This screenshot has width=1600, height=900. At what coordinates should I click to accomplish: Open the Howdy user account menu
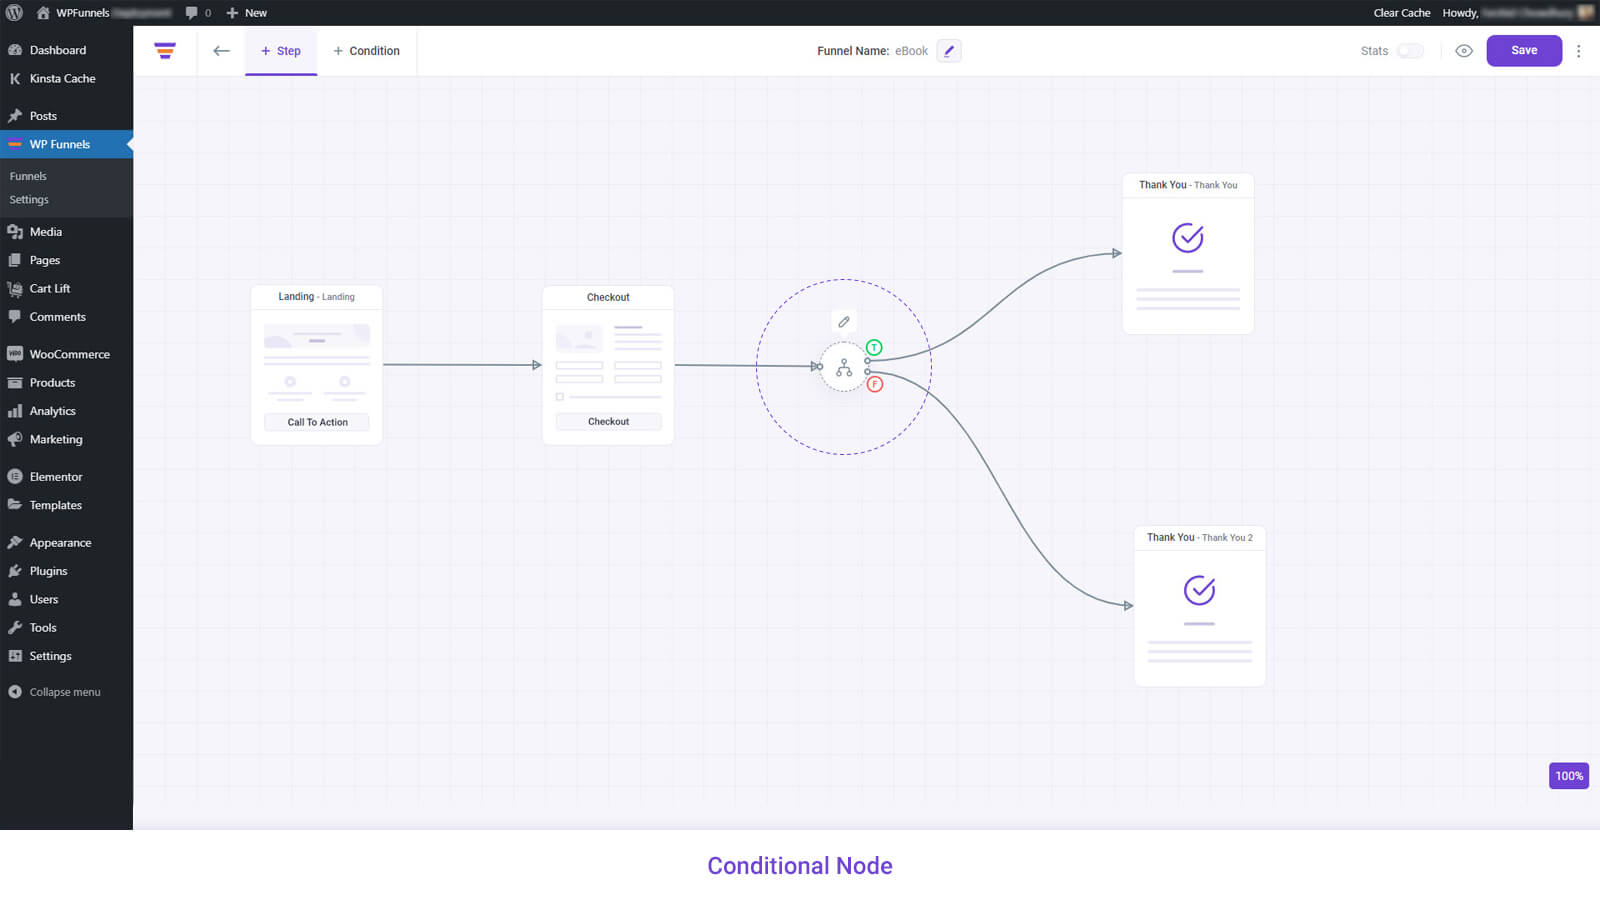point(1517,13)
